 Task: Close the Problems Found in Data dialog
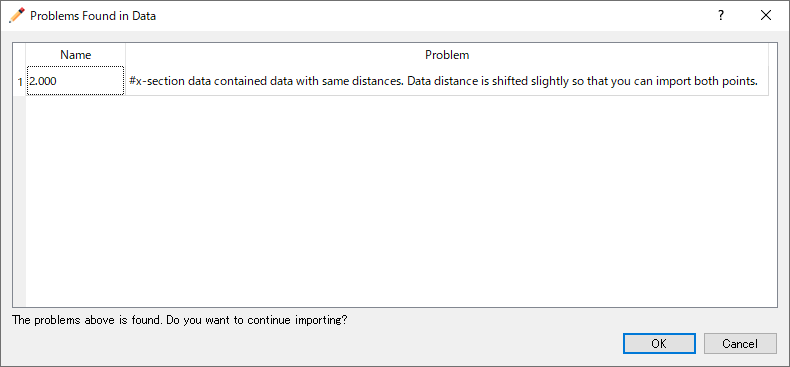click(766, 16)
